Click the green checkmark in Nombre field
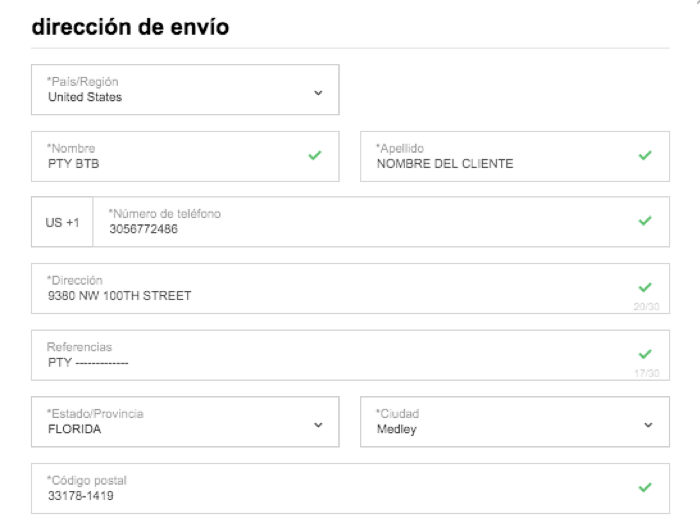 pyautogui.click(x=315, y=155)
